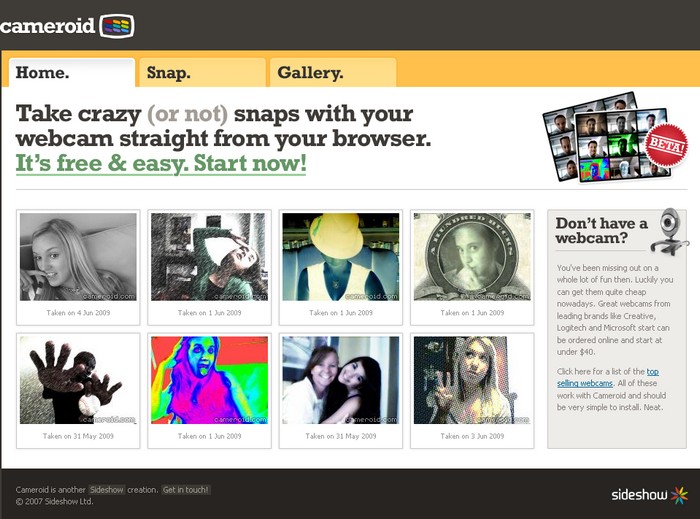Click the Cameroid logo in header
This screenshot has height=519, width=700.
tap(67, 26)
